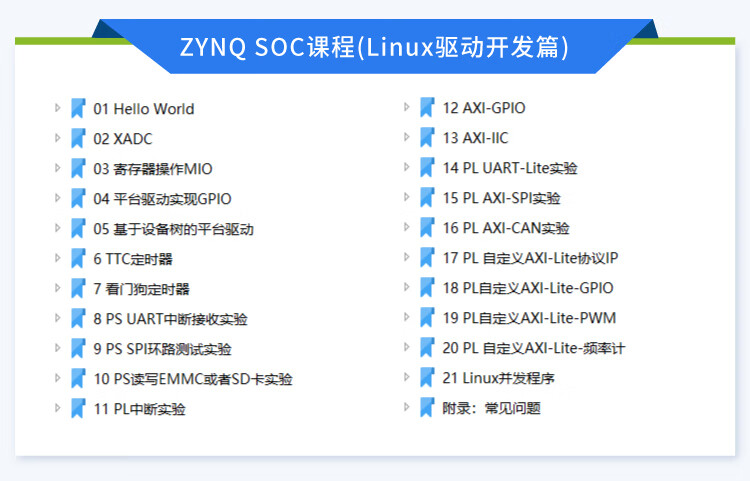750x481 pixels.
Task: Open the '14 PL UART-Lite实验' entry
Action: click(510, 168)
